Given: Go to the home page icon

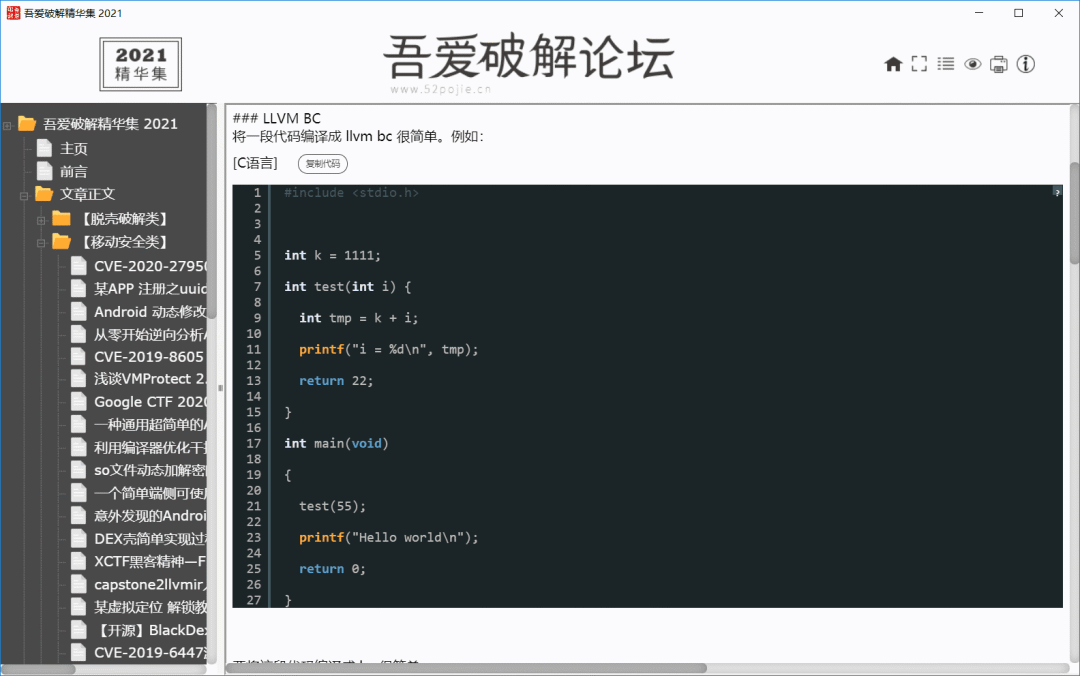Looking at the screenshot, I should click(893, 64).
